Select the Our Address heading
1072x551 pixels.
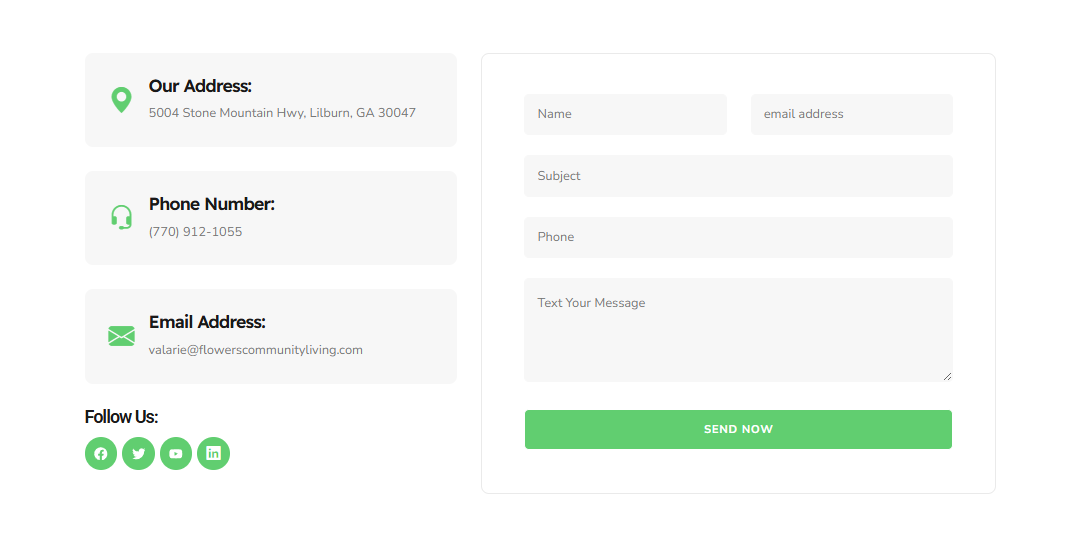click(x=200, y=86)
